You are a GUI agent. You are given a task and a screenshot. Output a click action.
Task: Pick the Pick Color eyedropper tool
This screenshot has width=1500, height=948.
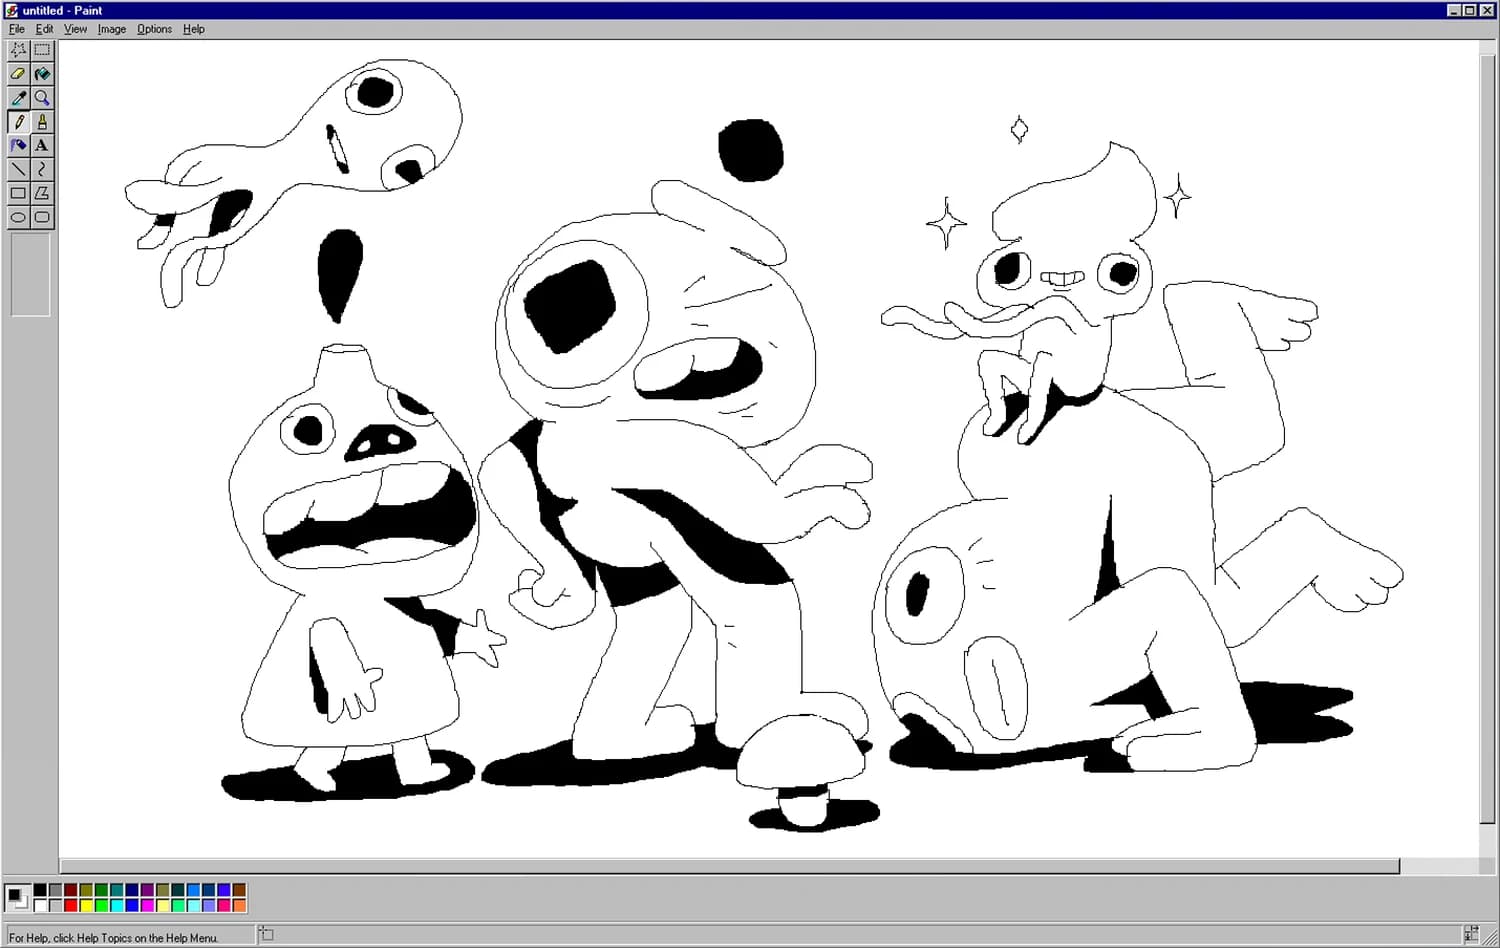click(18, 98)
